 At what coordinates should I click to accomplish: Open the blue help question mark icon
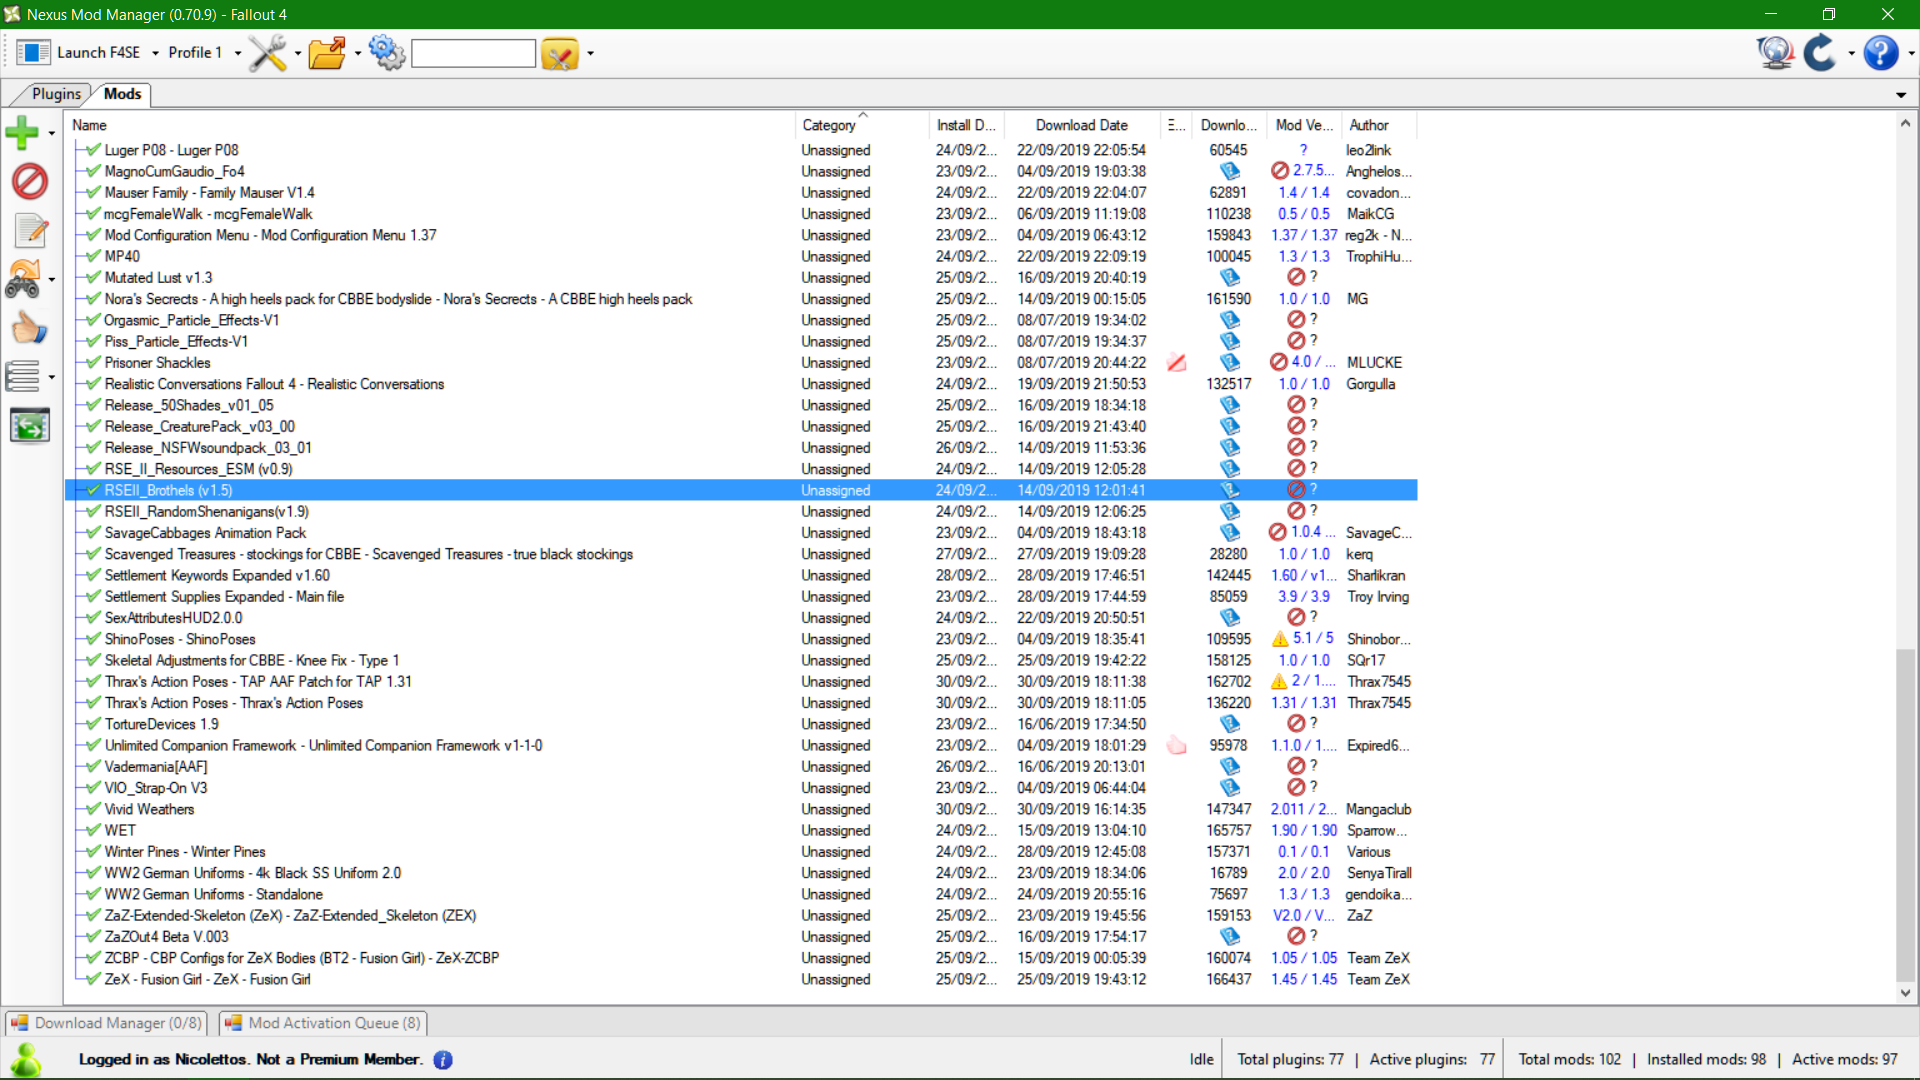[1881, 52]
